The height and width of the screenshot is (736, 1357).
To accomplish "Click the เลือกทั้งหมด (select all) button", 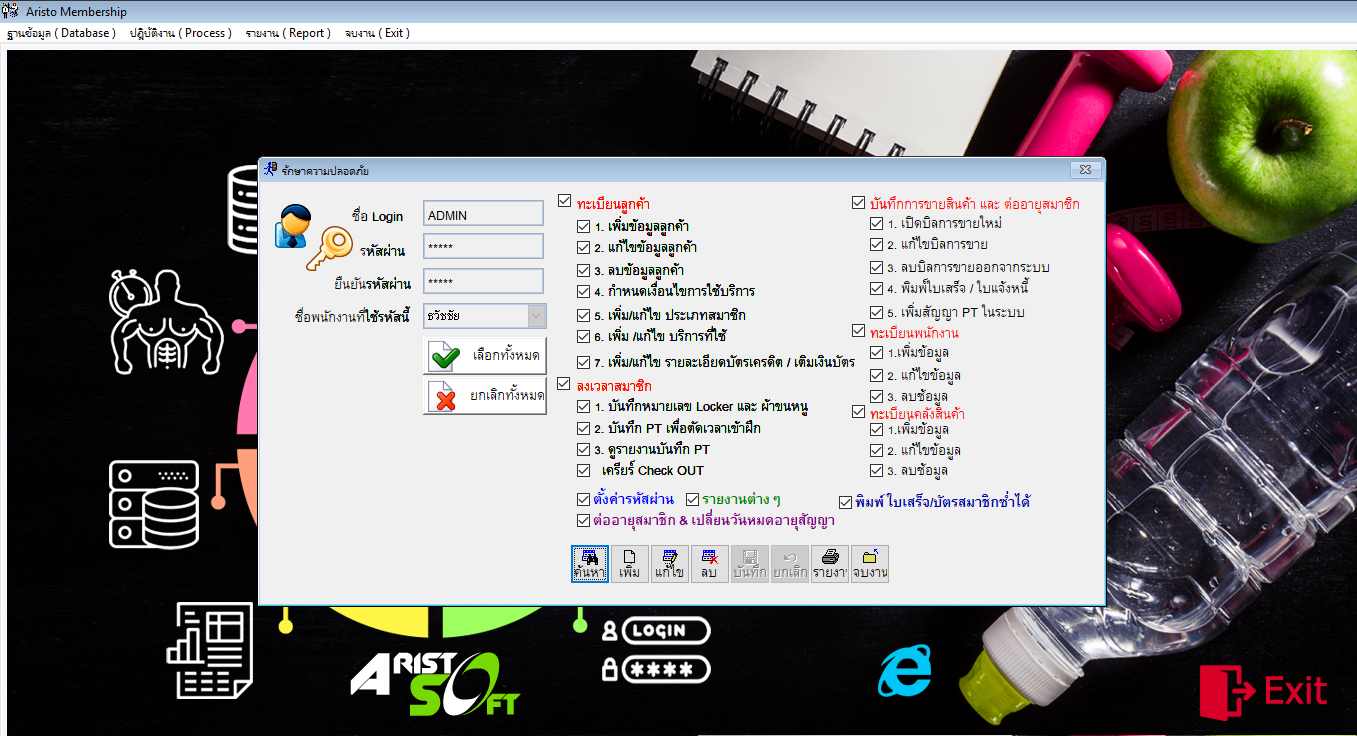I will 485,356.
